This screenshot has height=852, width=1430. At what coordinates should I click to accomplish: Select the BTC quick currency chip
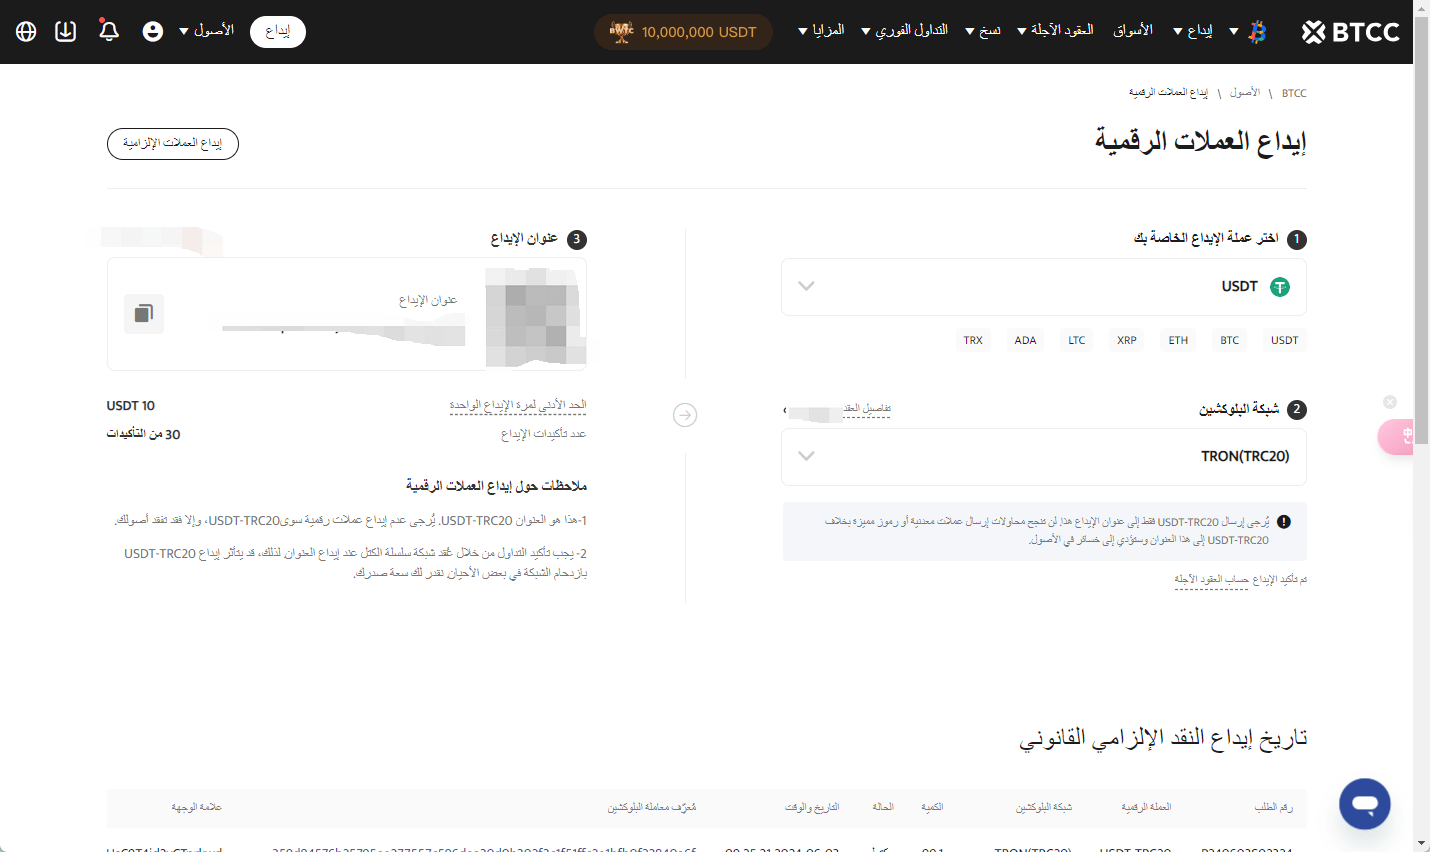1229,341
